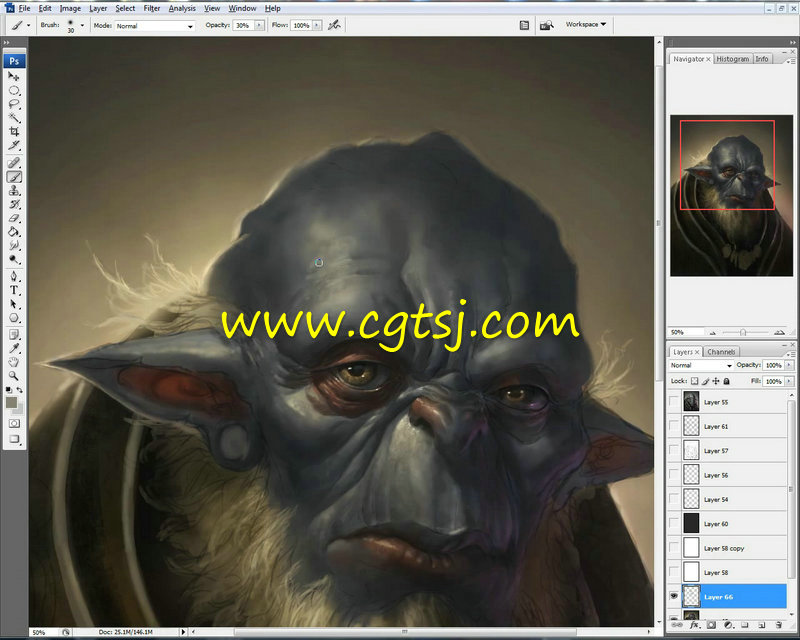Select the Hand tool
This screenshot has width=800, height=640.
click(x=14, y=362)
